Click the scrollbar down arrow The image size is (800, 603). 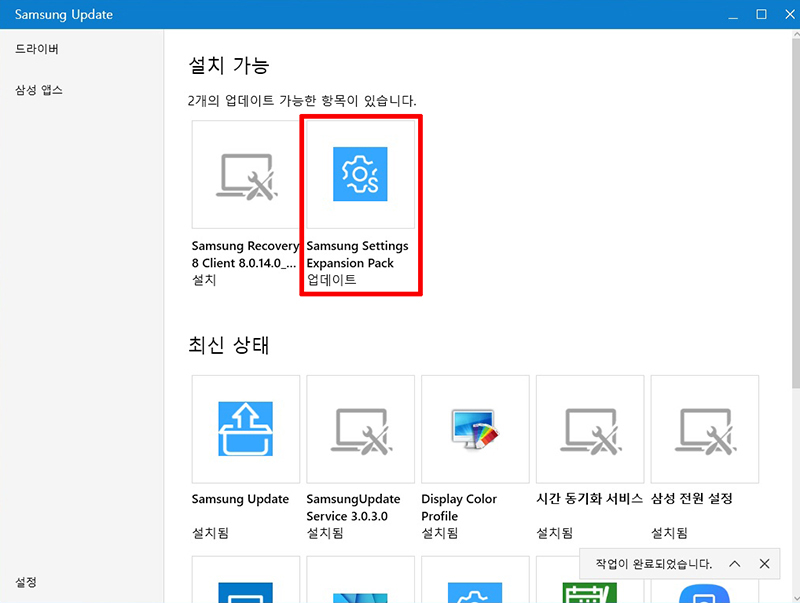796,597
